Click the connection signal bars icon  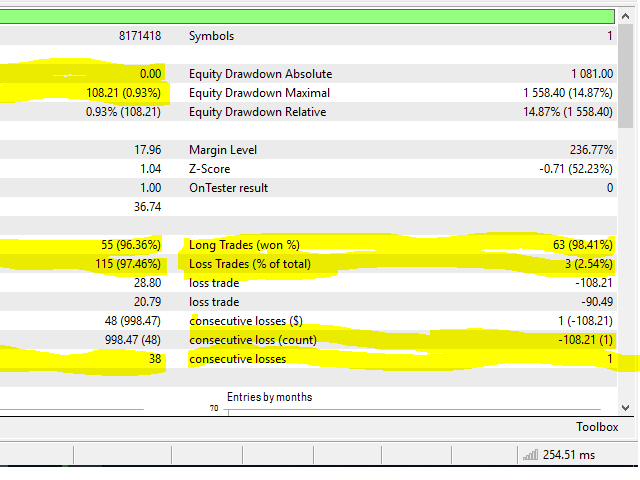530,455
